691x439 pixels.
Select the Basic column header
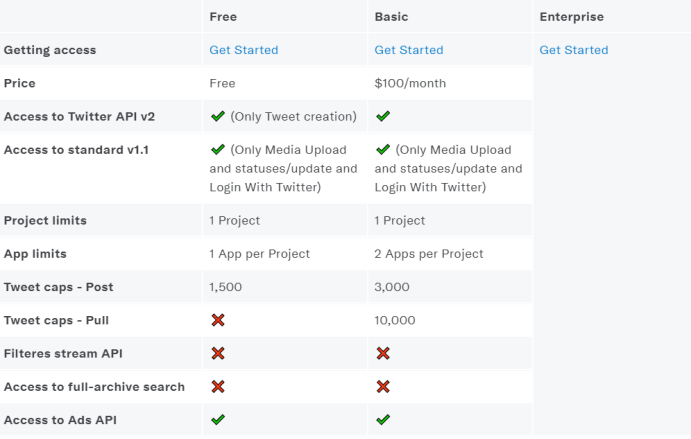[391, 17]
